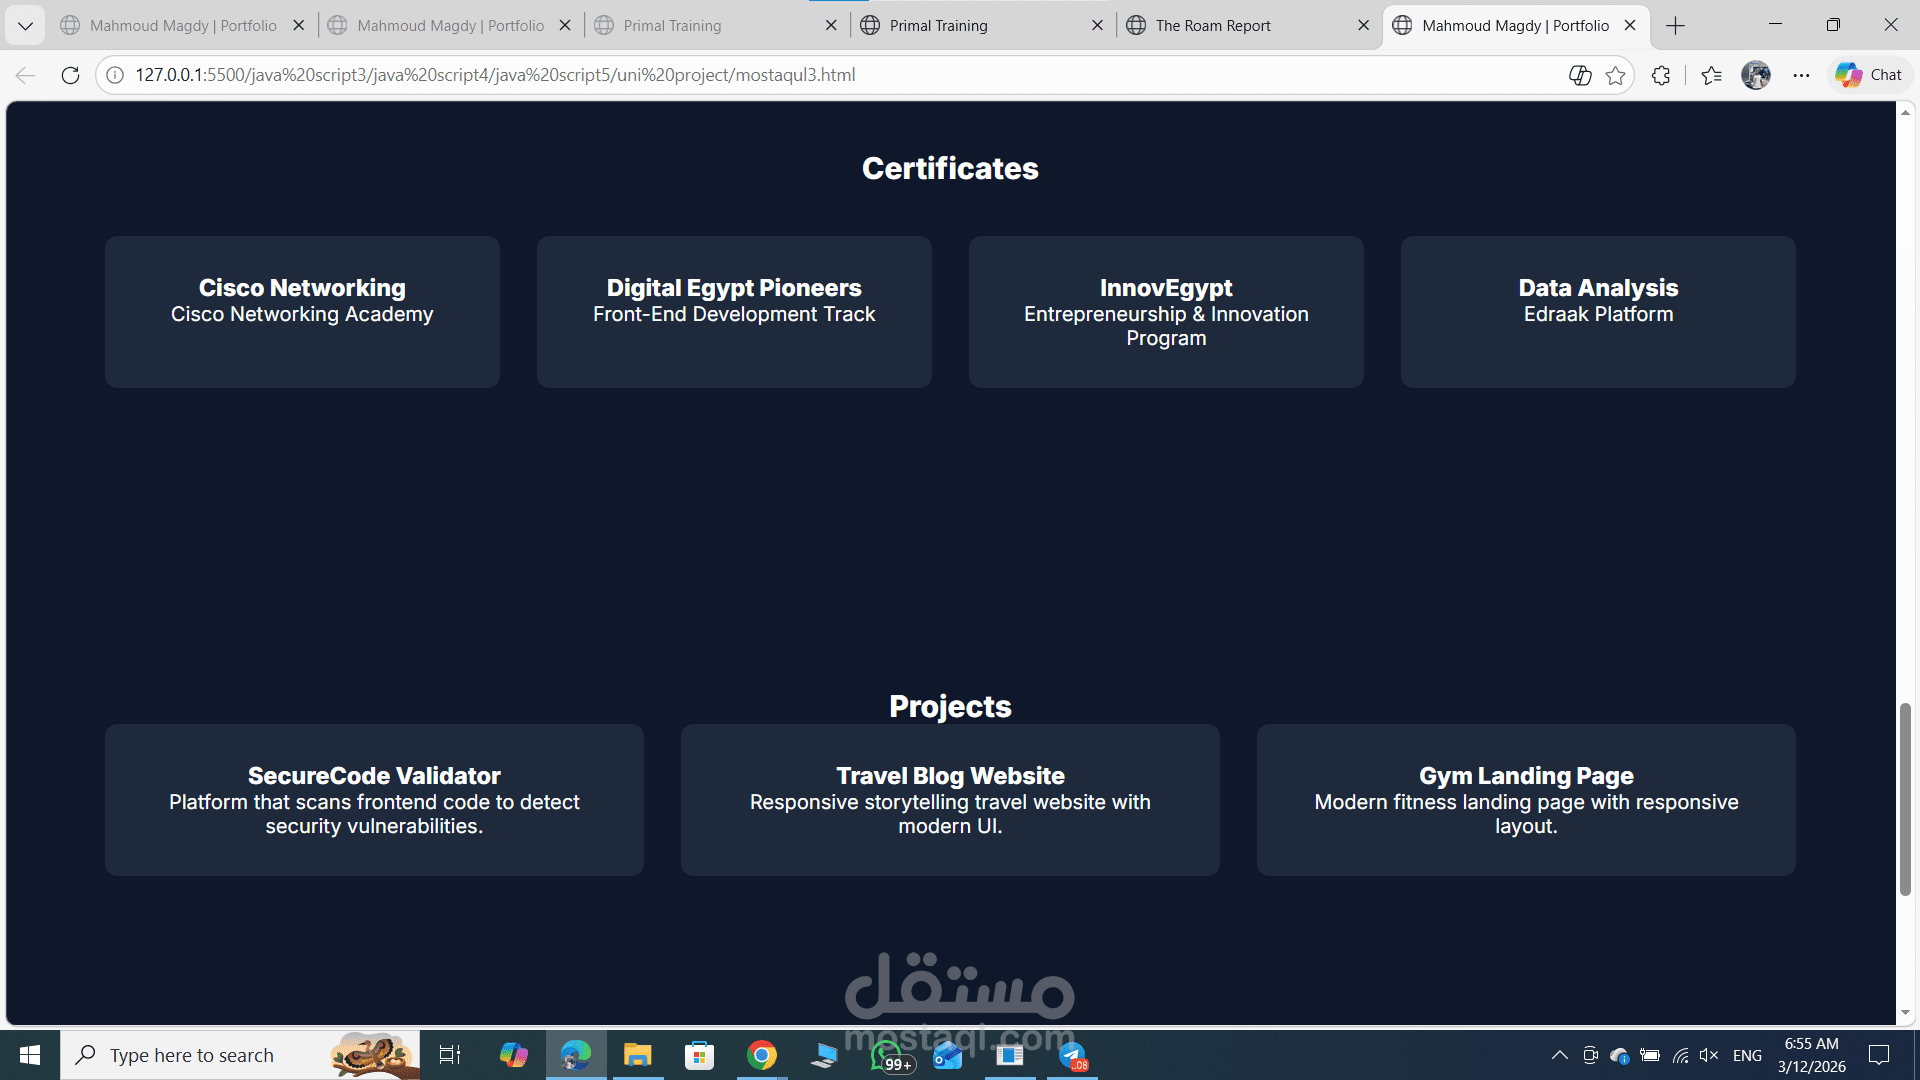Open Settings and more ellipsis menu
Viewport: 1920px width, 1080px height.
click(1801, 75)
